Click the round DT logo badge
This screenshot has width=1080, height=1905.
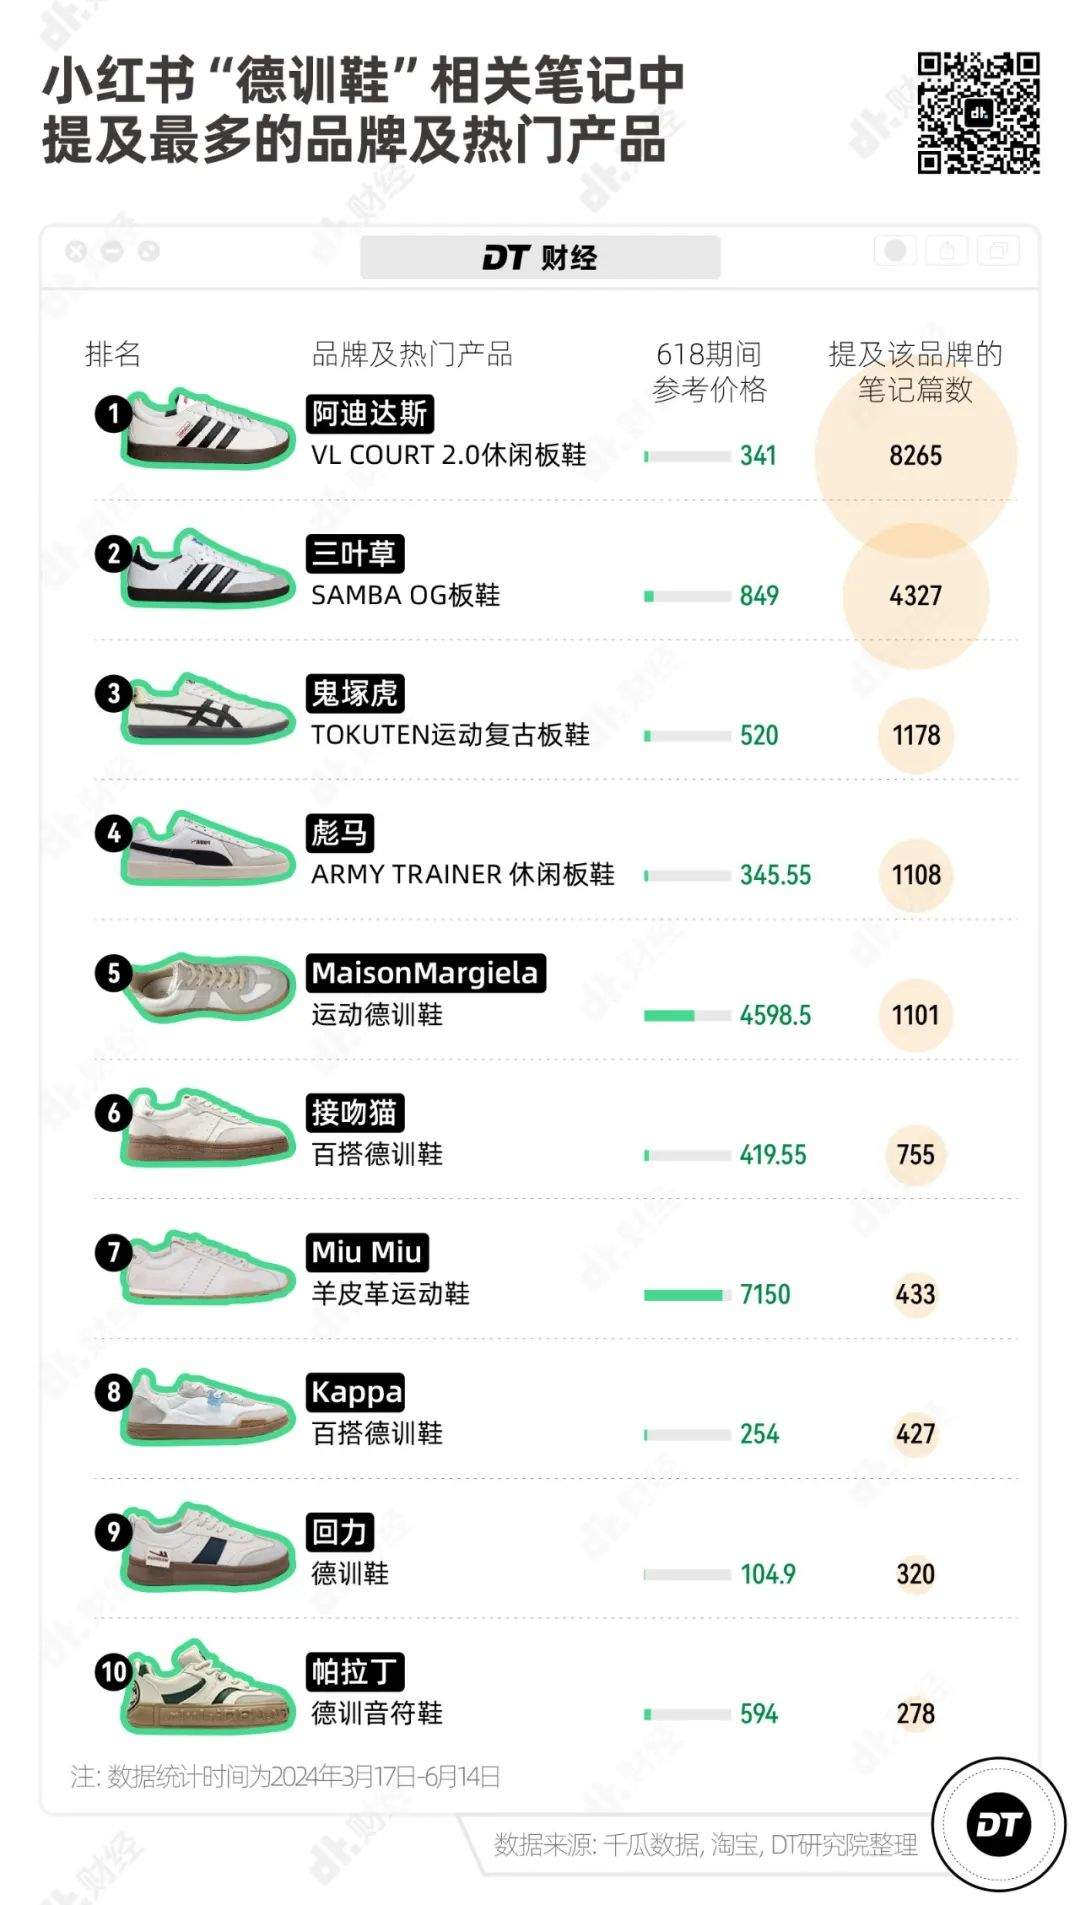(x=998, y=1826)
